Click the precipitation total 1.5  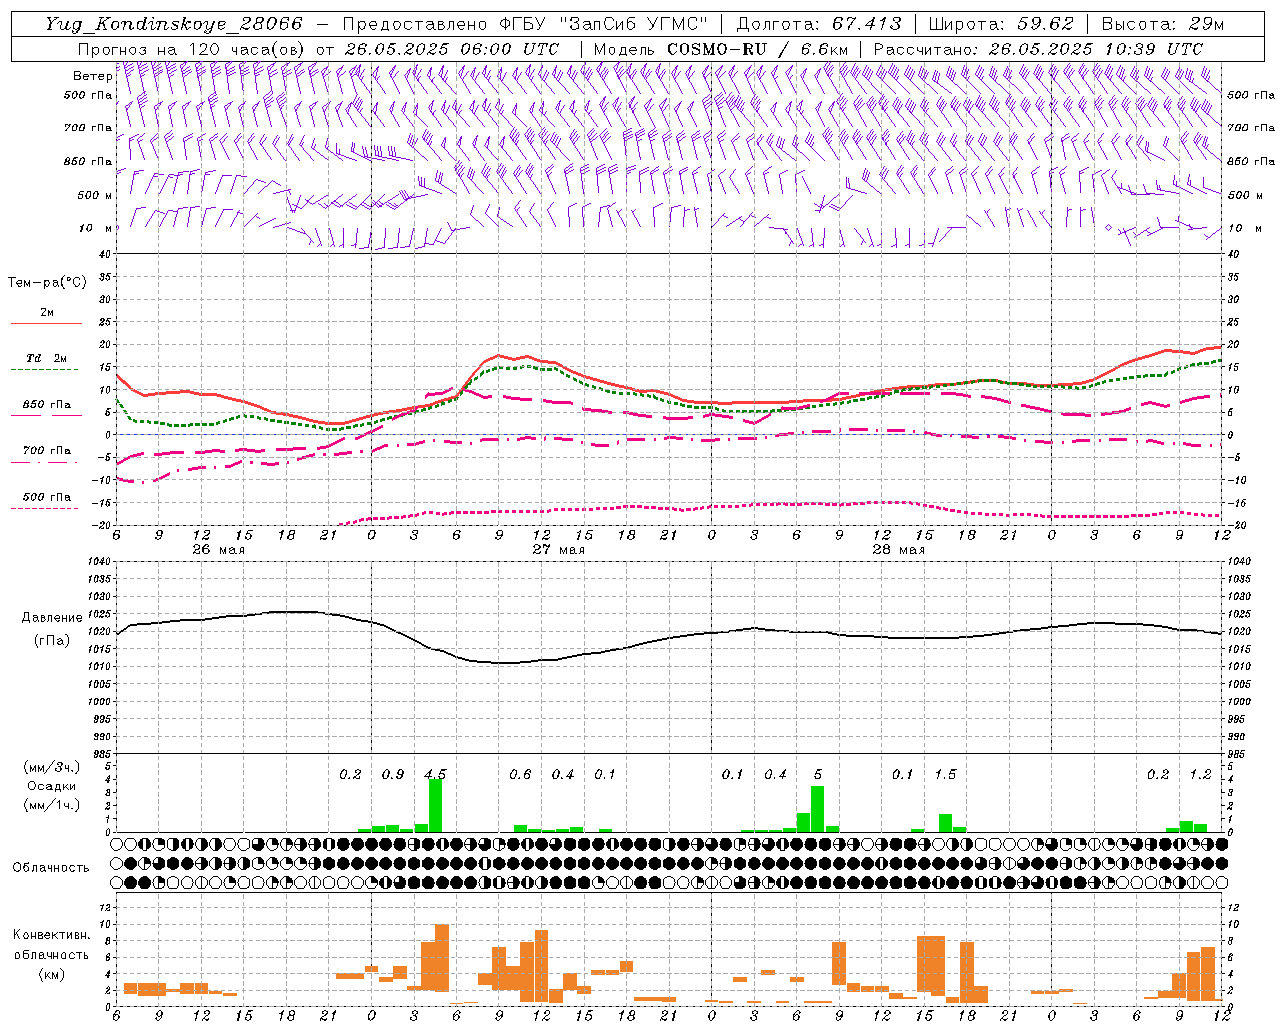tap(945, 774)
